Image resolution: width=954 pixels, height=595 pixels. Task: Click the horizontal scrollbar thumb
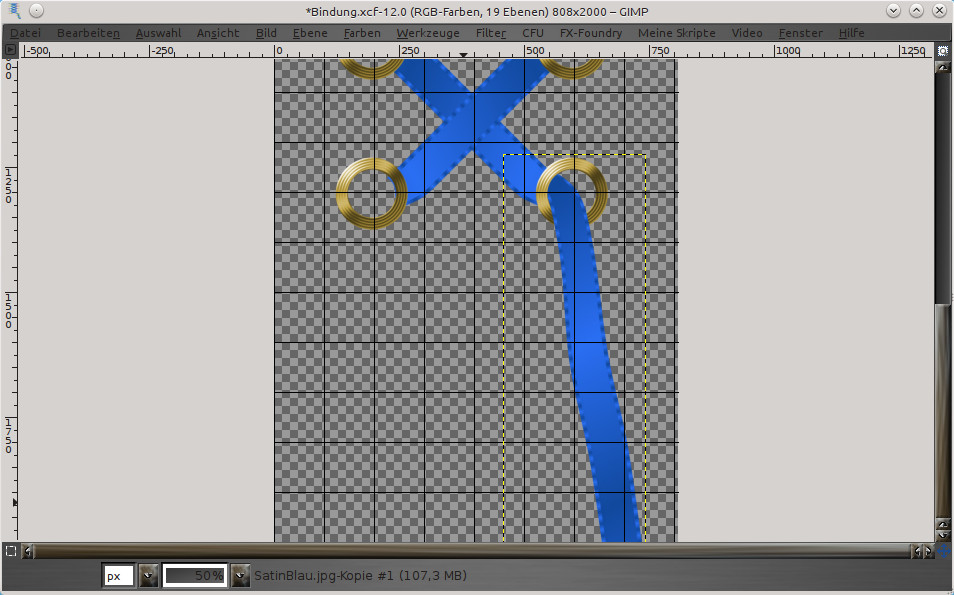pos(470,551)
